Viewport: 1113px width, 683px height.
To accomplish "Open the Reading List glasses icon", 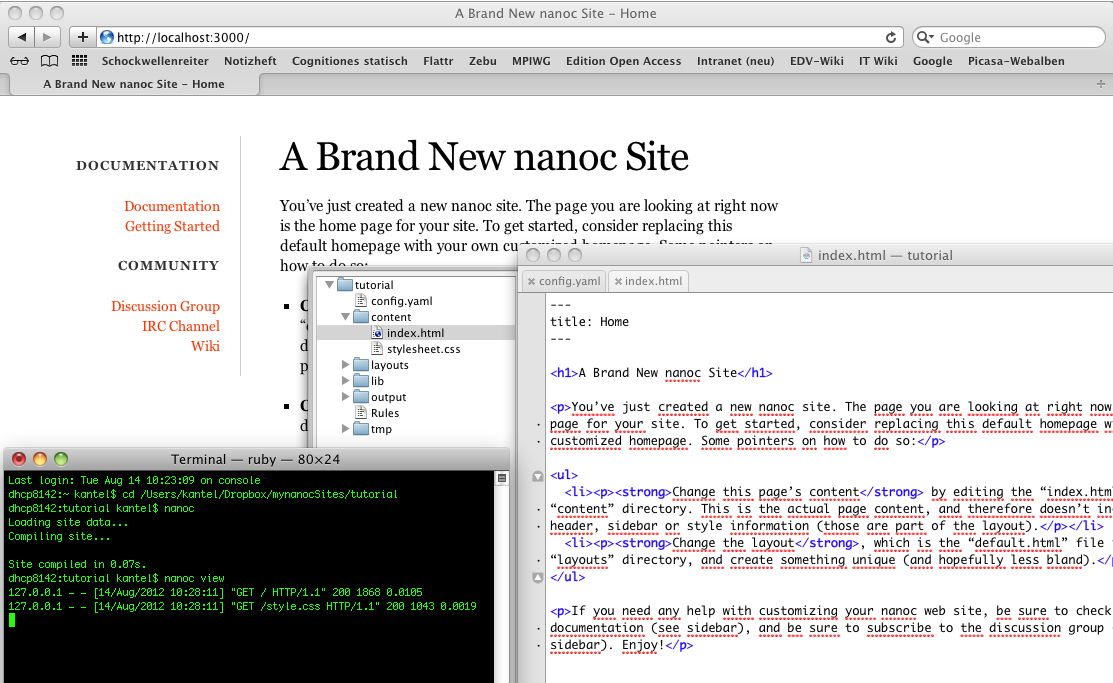I will [20, 61].
